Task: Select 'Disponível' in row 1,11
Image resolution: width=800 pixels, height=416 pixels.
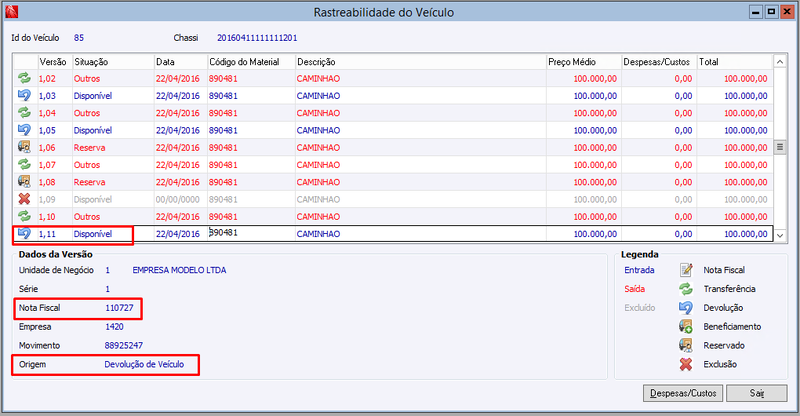Action: [92, 234]
